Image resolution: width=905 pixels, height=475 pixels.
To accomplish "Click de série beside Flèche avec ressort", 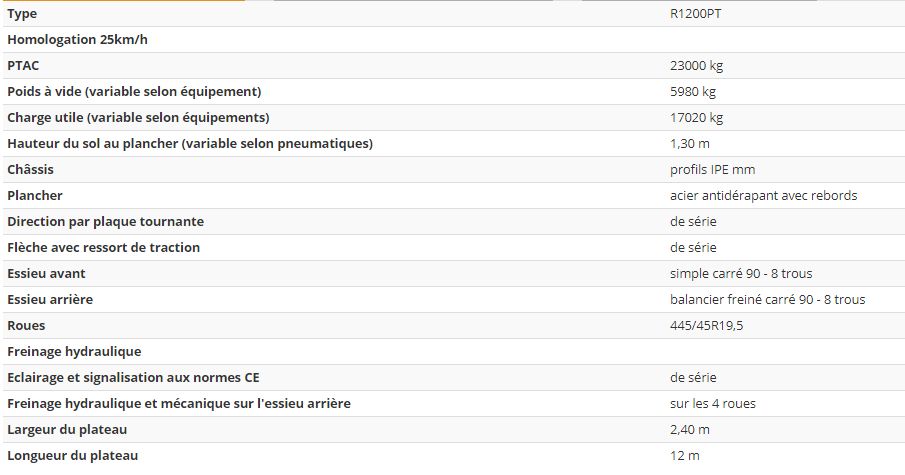I will pos(693,248).
